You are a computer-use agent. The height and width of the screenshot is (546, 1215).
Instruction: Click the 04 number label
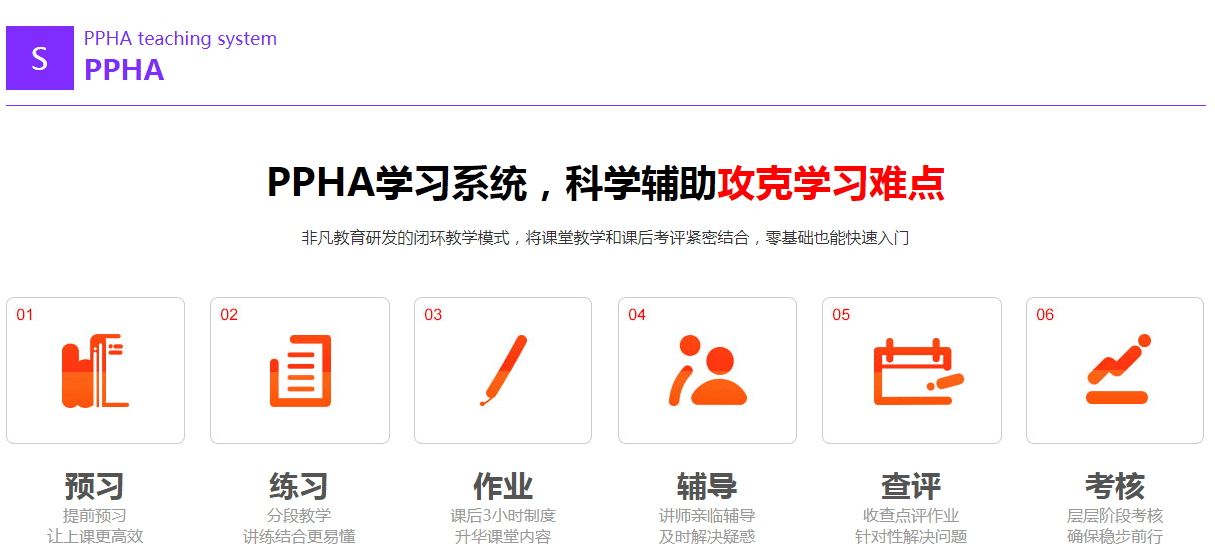pos(637,315)
